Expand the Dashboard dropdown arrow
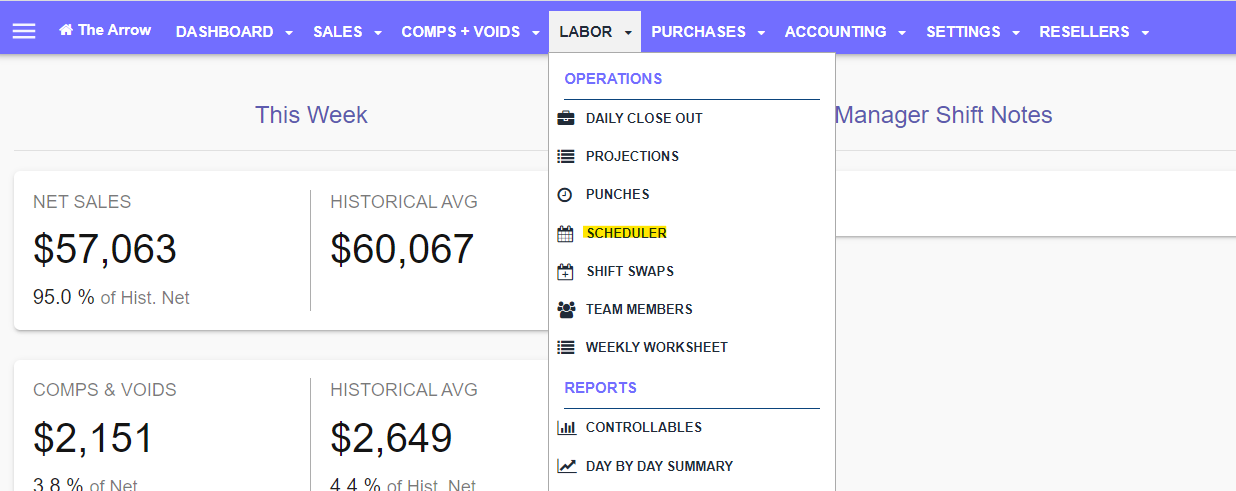Viewport: 1236px width, 491px height. coord(289,33)
